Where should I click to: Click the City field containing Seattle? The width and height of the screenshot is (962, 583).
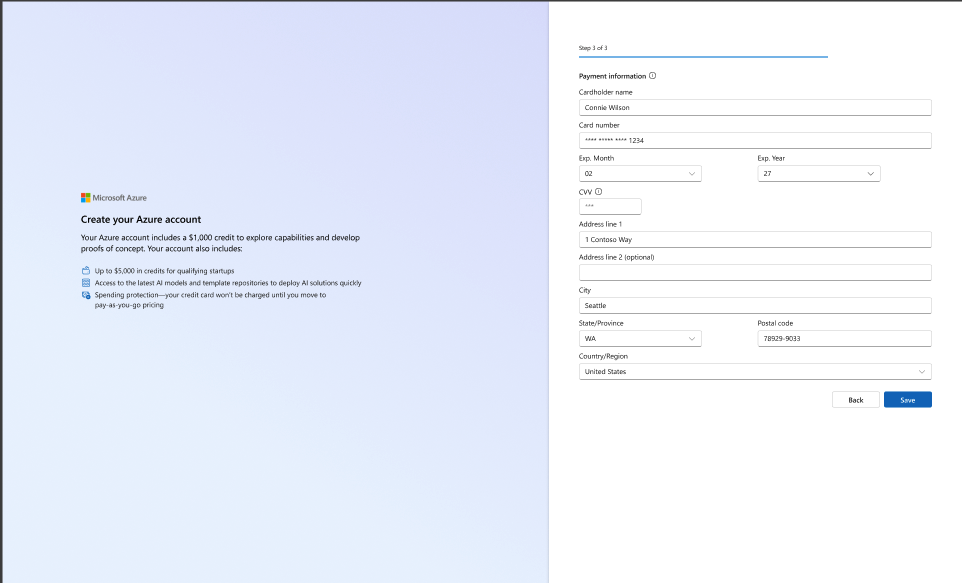(x=755, y=306)
